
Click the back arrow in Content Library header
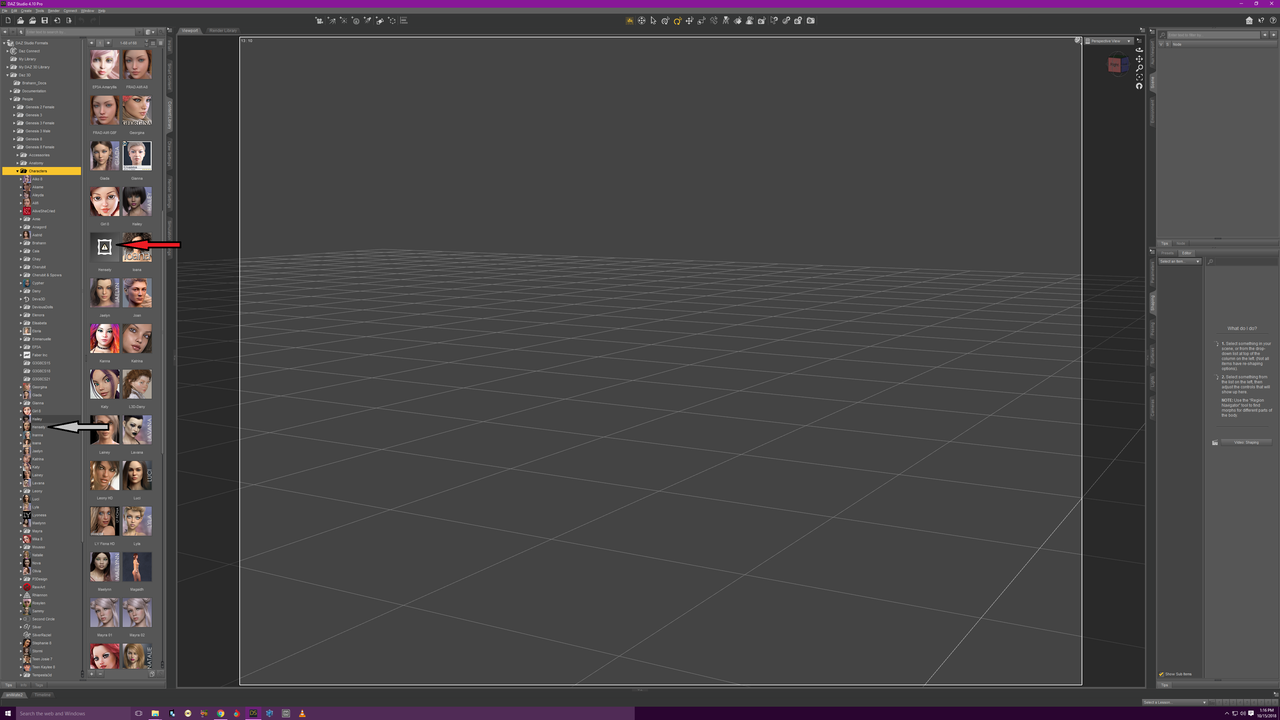[6, 32]
